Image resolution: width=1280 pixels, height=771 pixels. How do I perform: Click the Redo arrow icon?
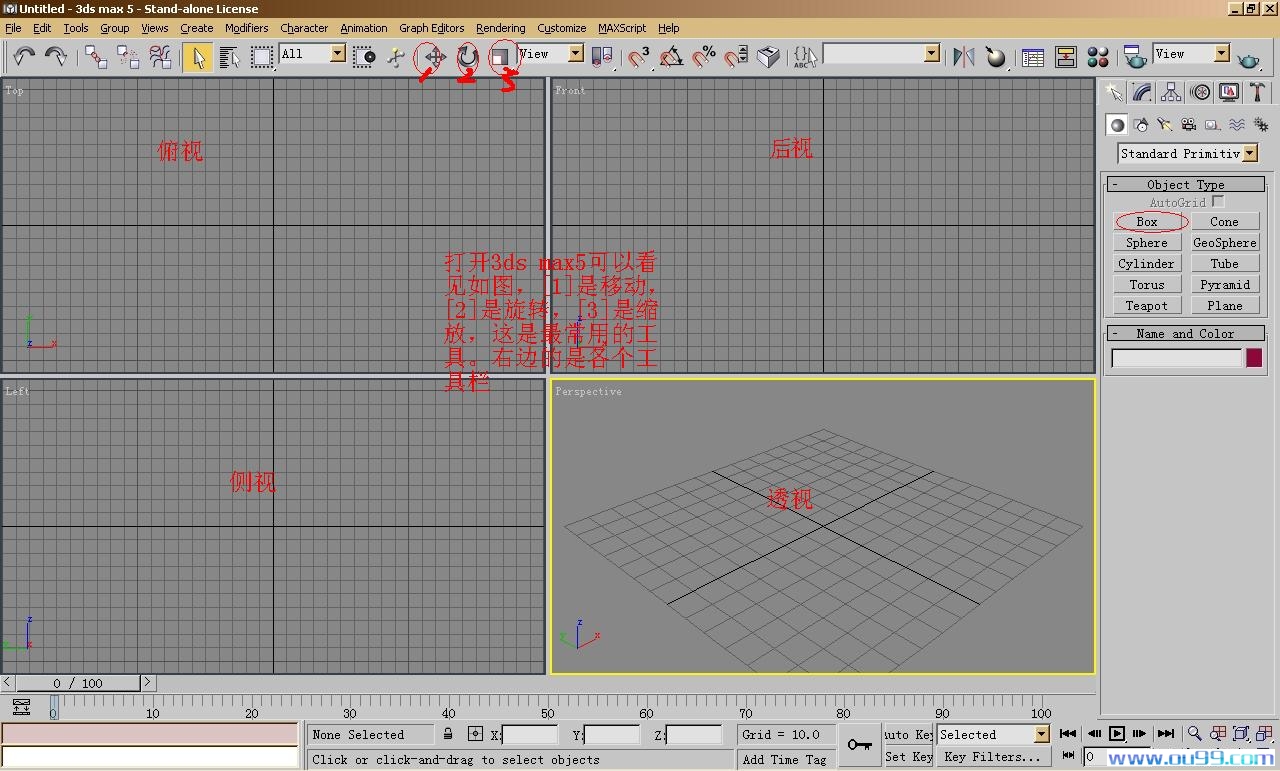(56, 56)
